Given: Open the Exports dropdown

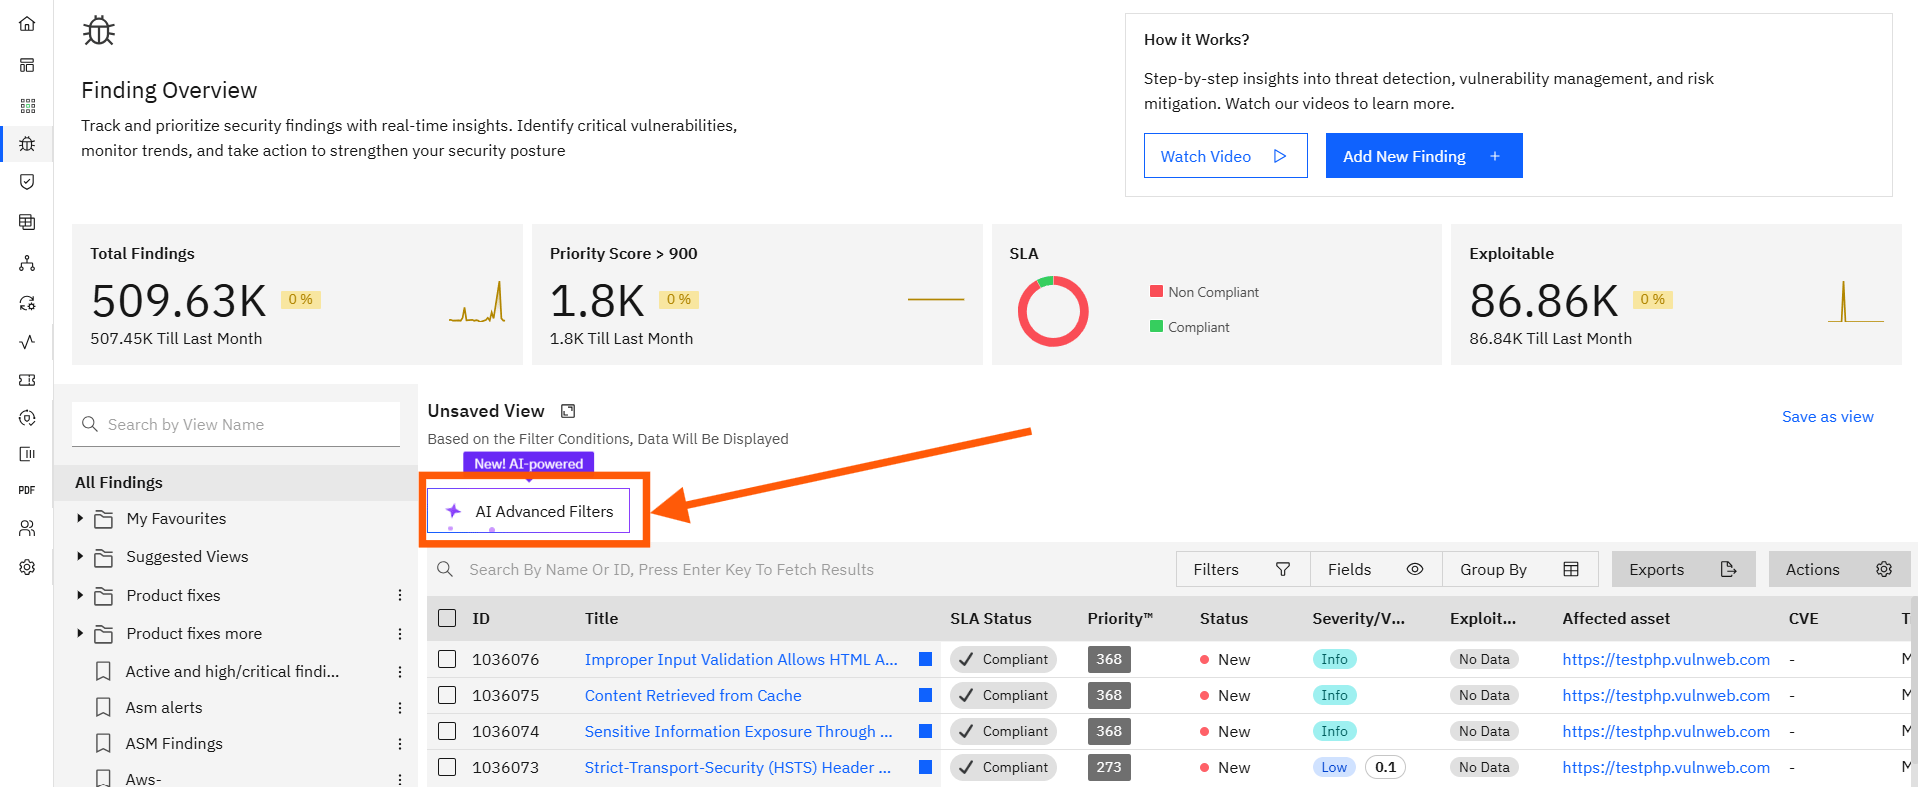Looking at the screenshot, I should click(1683, 569).
